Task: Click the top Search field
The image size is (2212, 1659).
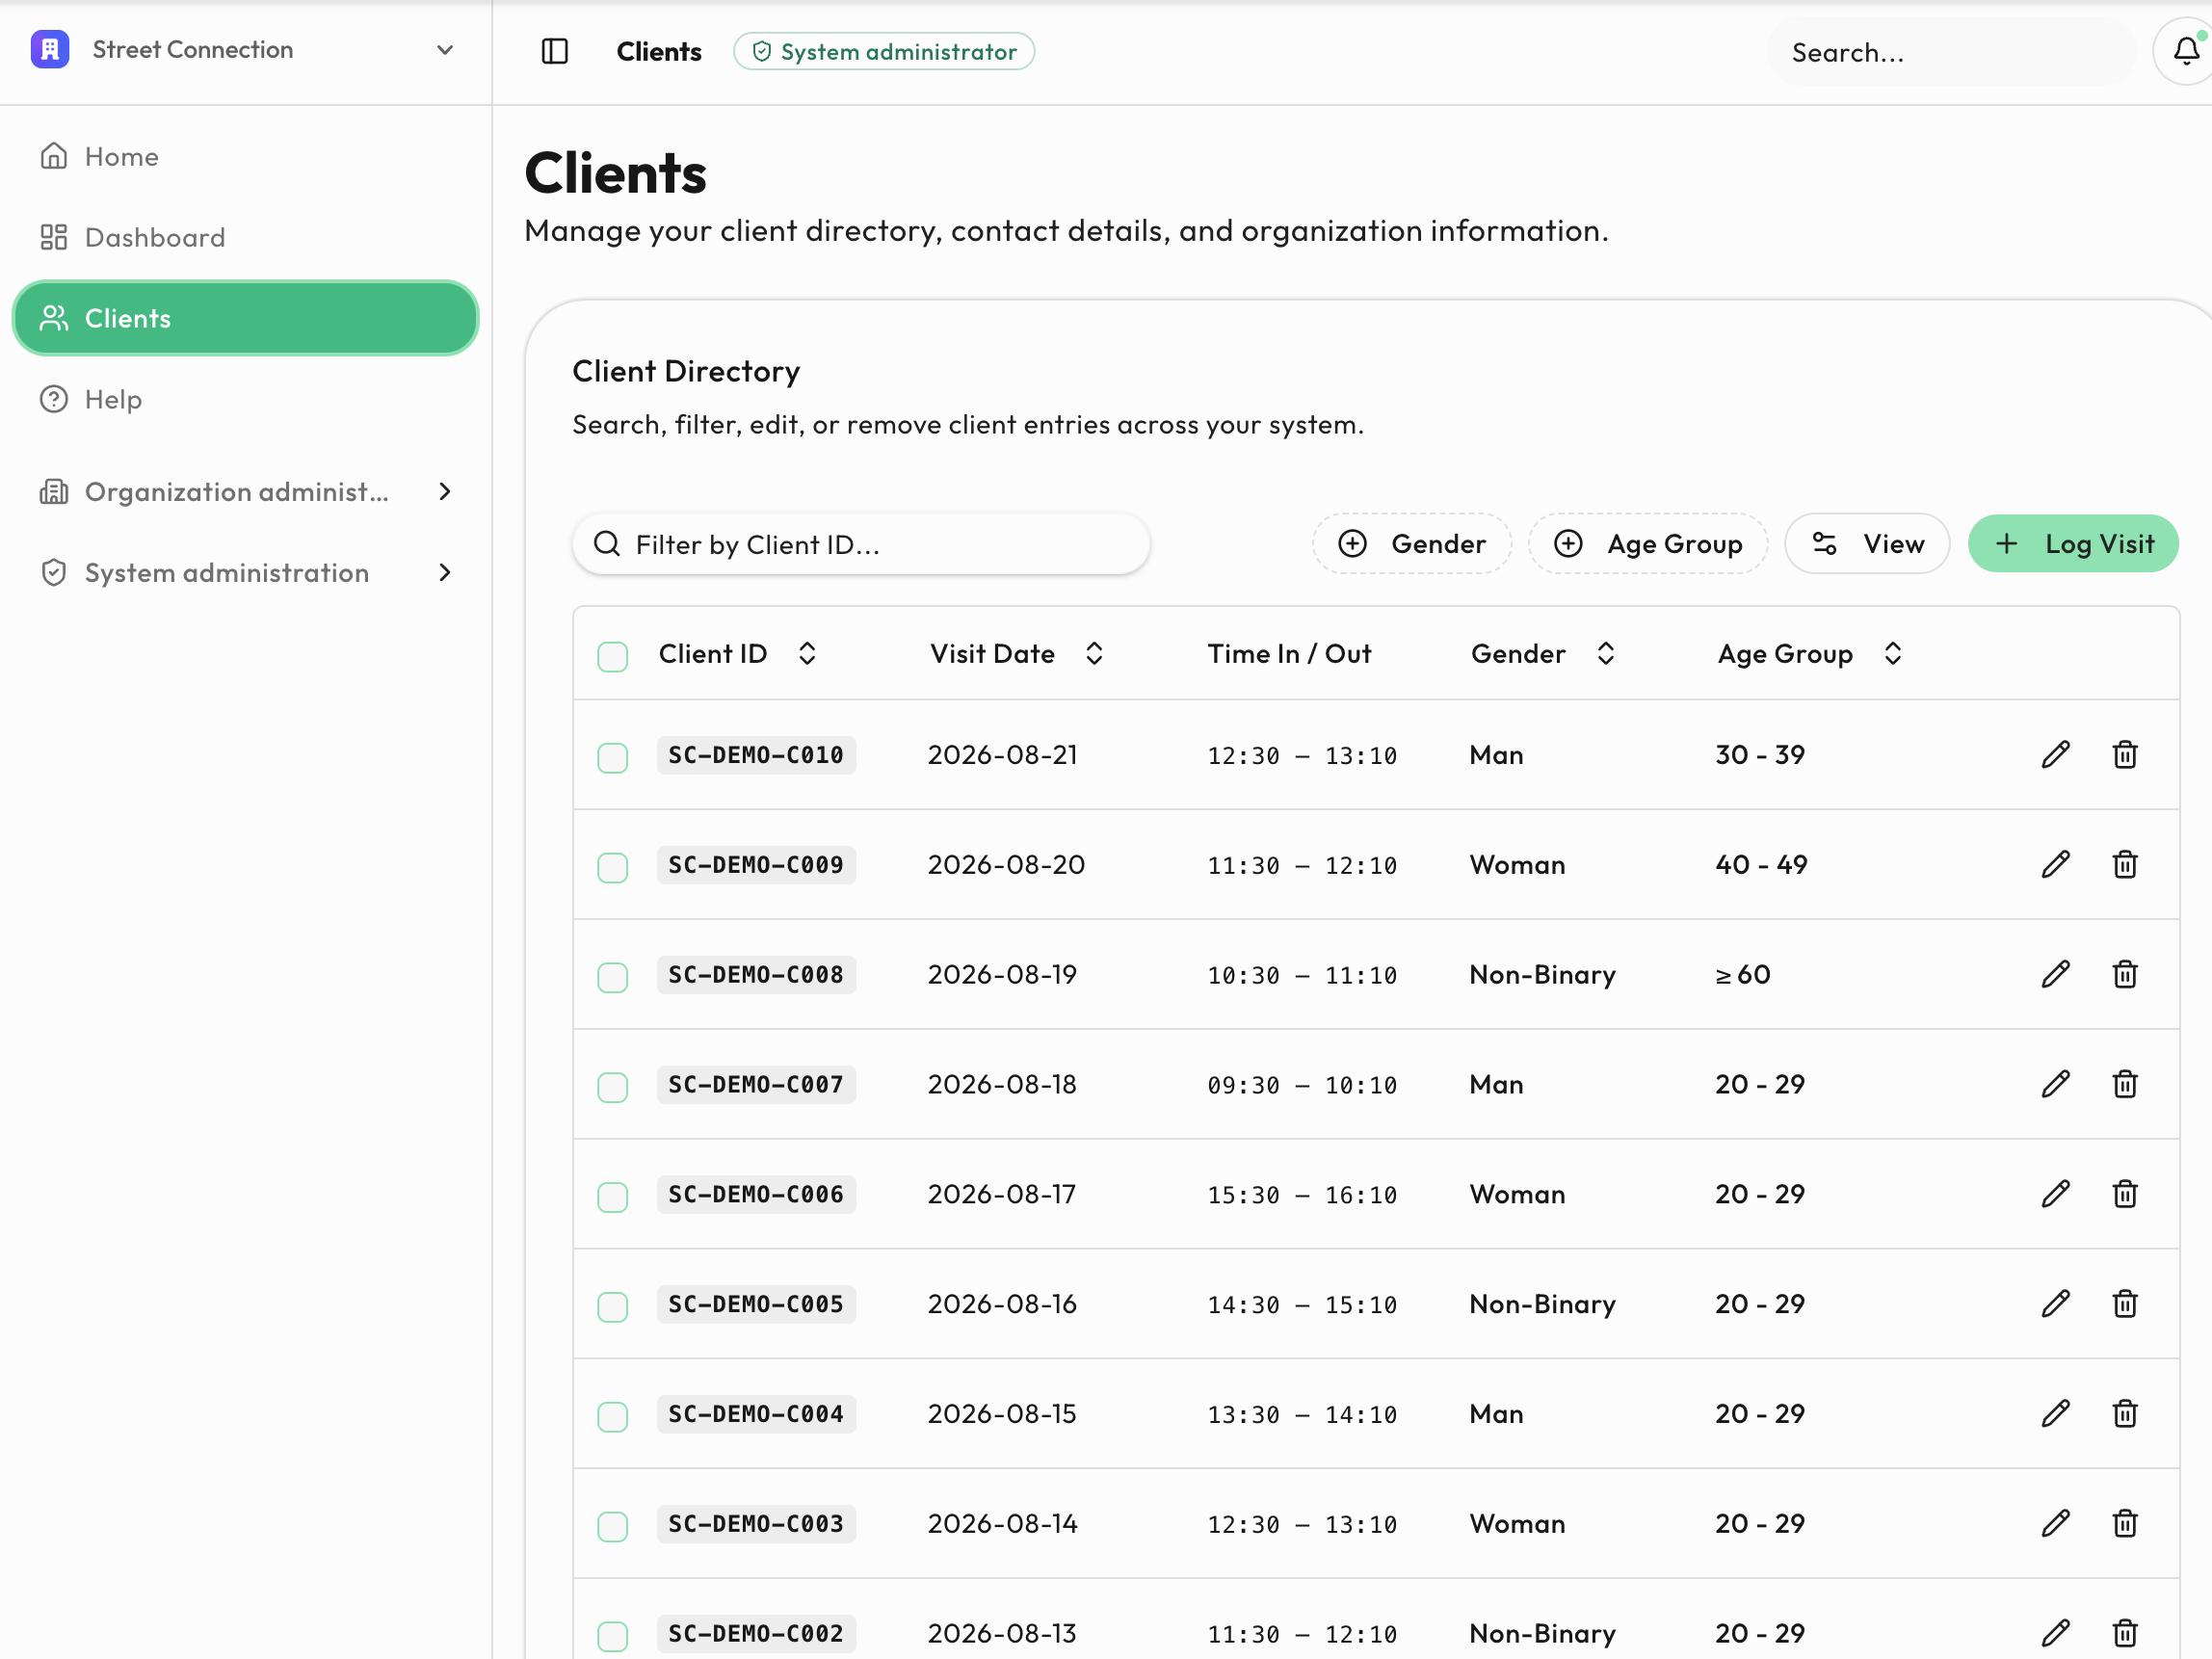Action: click(1951, 52)
